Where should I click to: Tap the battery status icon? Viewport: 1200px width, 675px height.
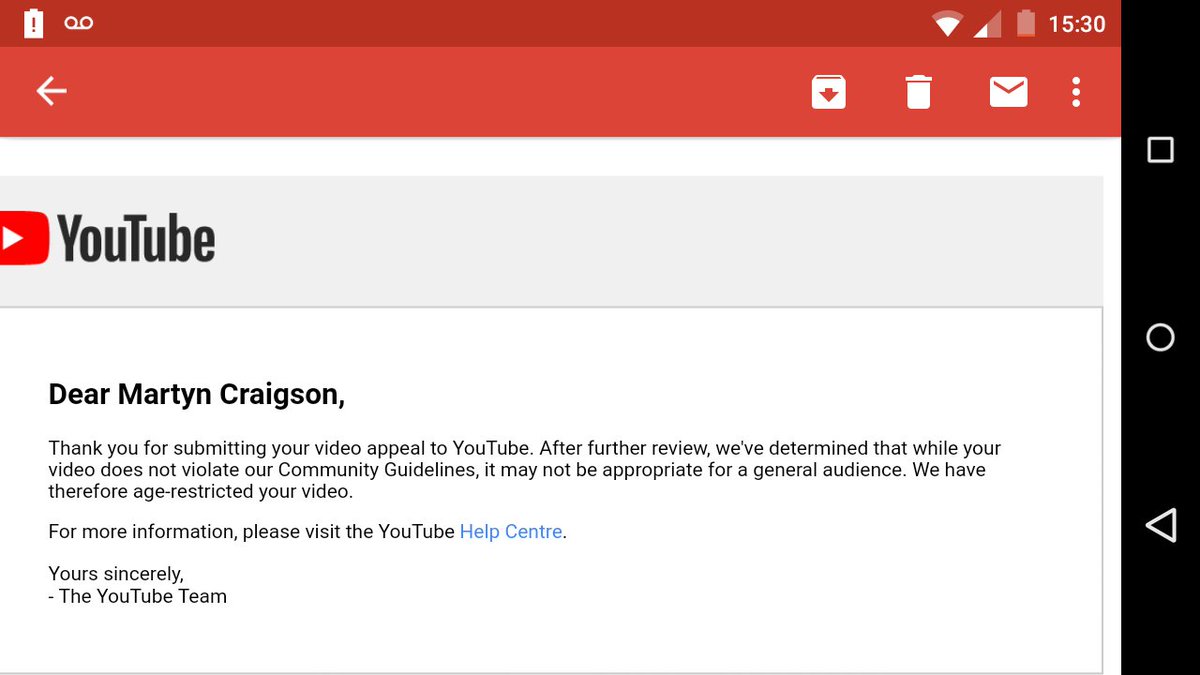(x=1025, y=23)
